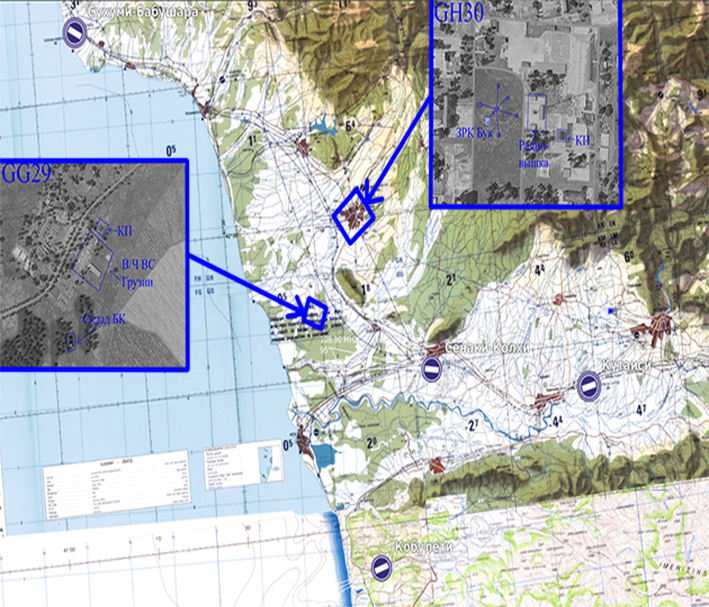Image resolution: width=709 pixels, height=607 pixels.
Task: Select the Радио-вышка outlined rectangle
Action: click(537, 110)
